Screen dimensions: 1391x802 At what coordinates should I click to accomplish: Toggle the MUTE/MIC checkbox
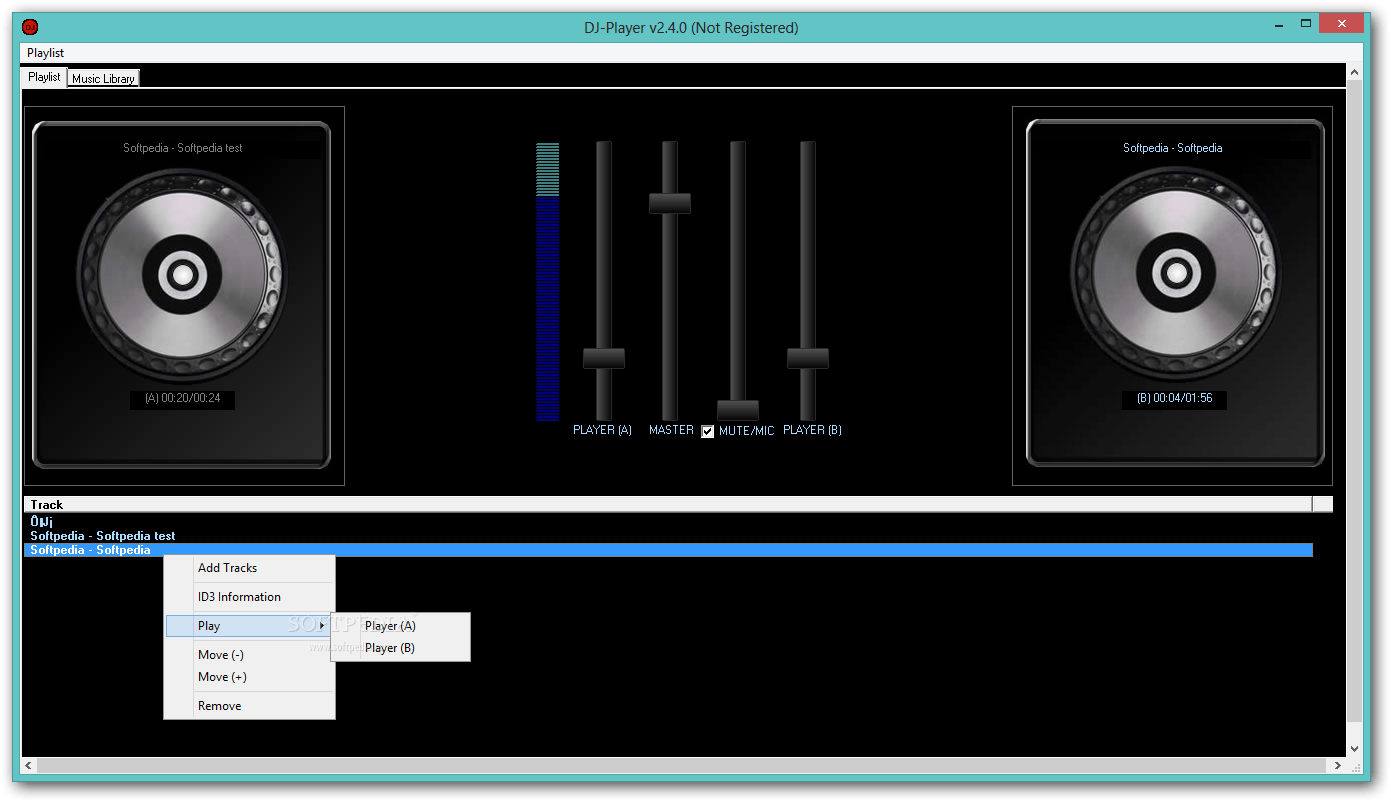pyautogui.click(x=708, y=431)
